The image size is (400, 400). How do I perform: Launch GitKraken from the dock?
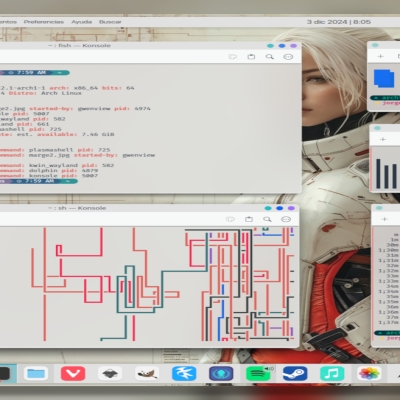coord(221,374)
